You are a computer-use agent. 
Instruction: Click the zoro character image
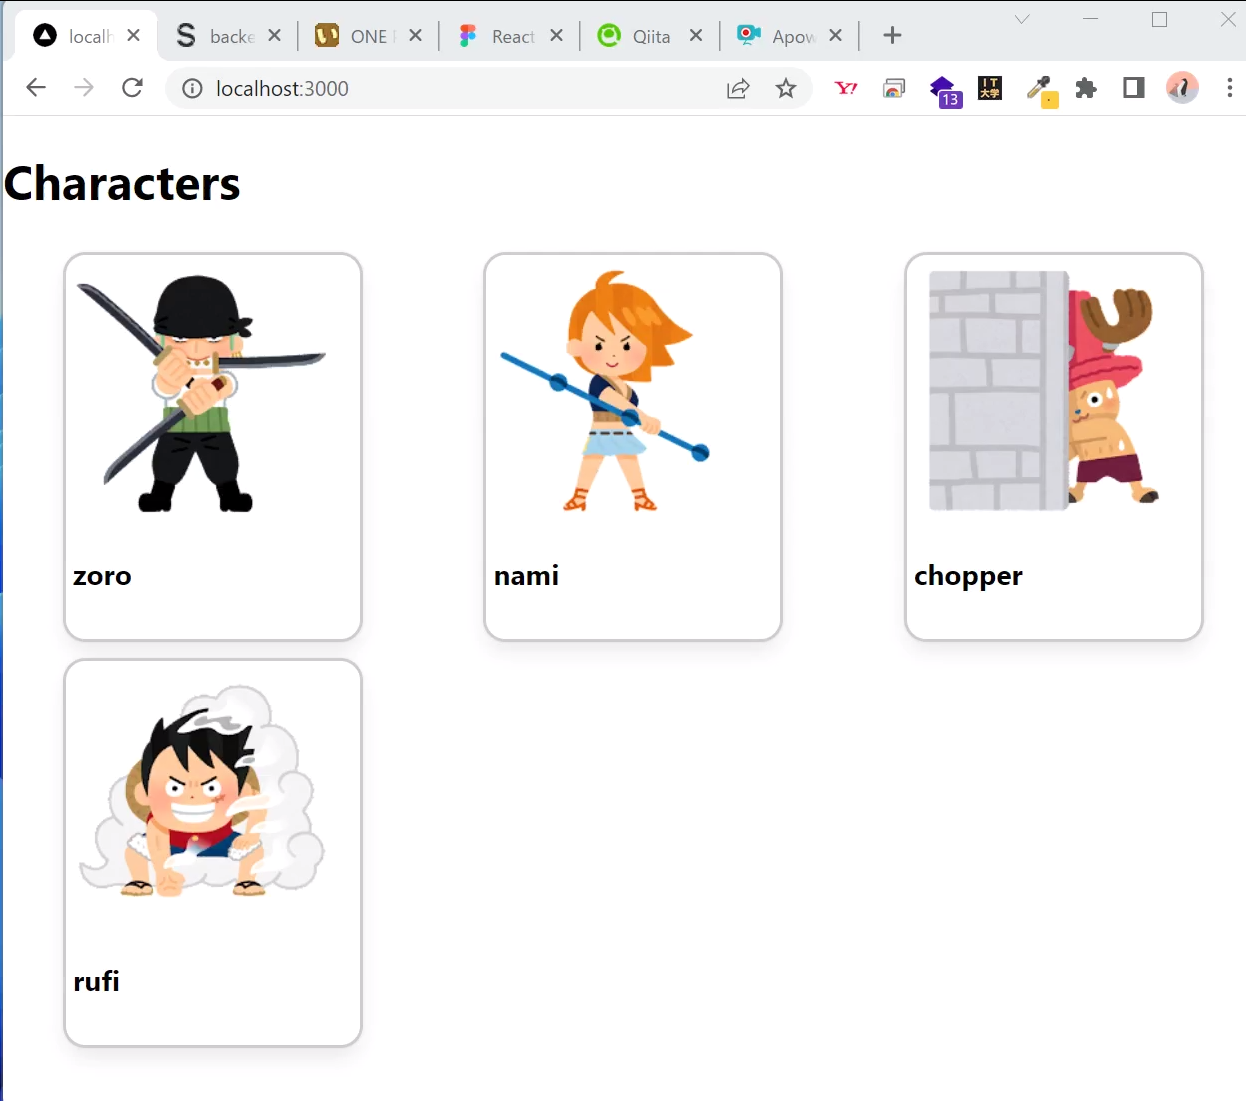pyautogui.click(x=201, y=392)
